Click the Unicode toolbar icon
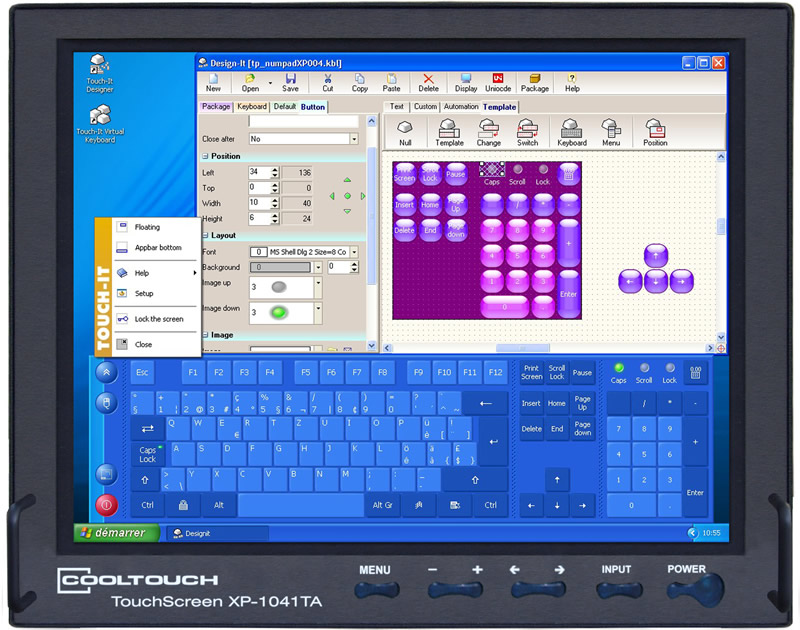 tap(498, 83)
